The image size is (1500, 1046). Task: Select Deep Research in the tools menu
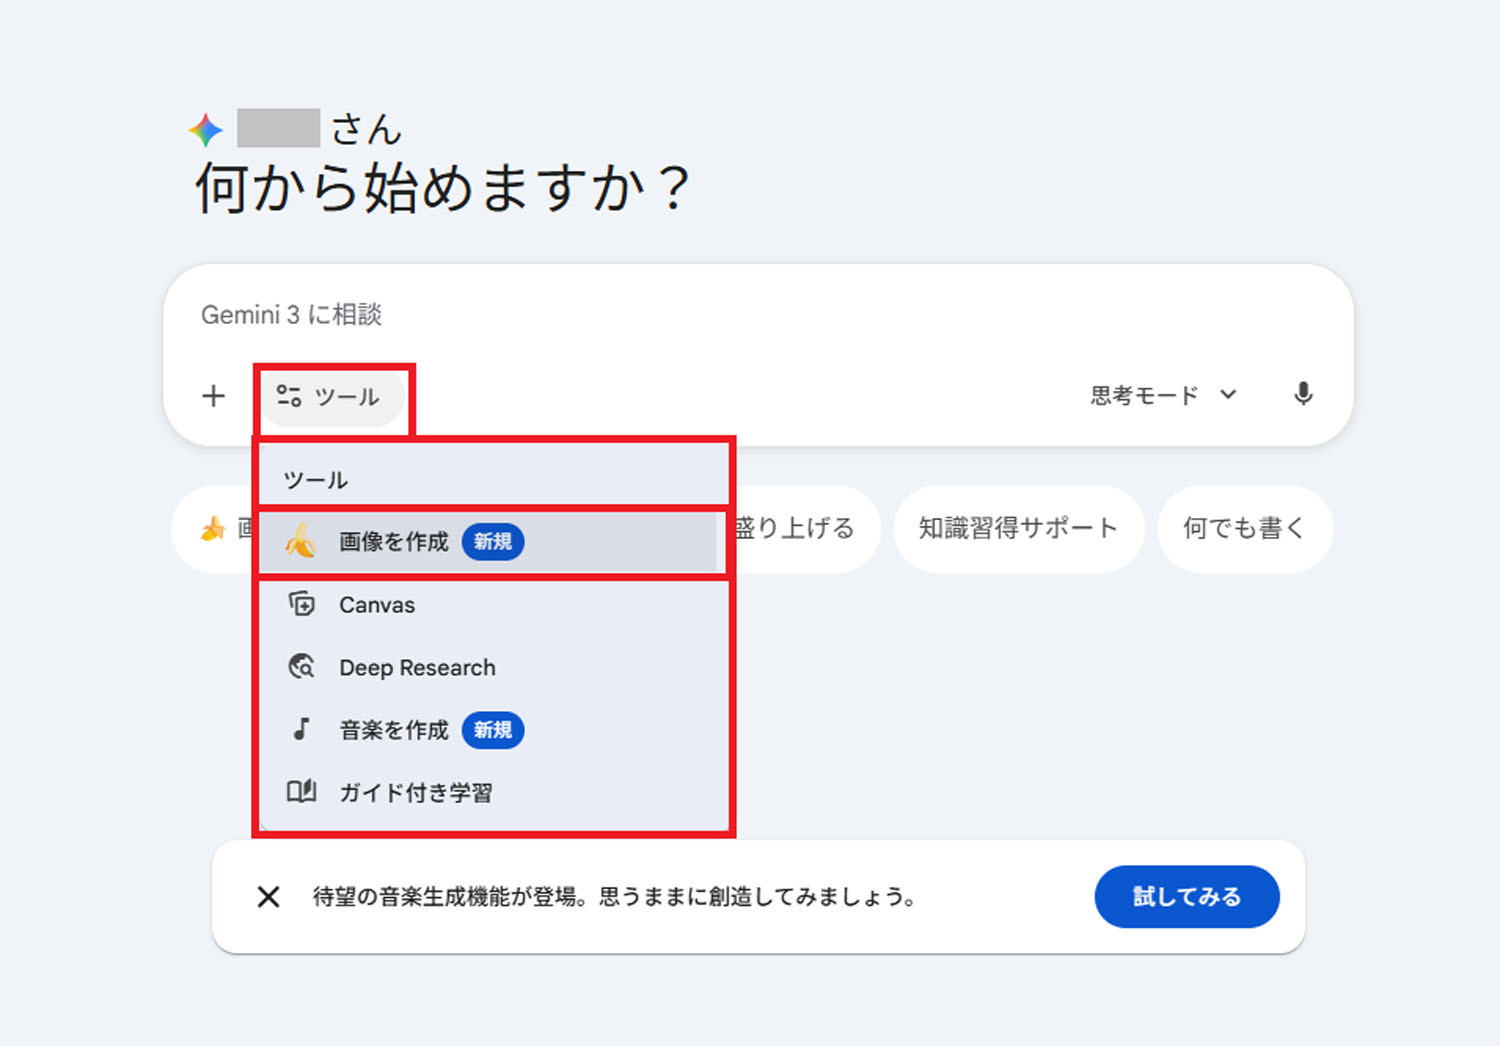click(417, 667)
